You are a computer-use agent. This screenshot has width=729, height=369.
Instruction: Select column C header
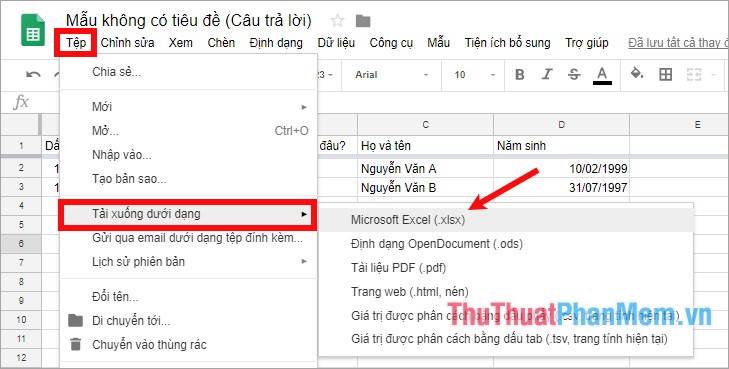click(425, 125)
